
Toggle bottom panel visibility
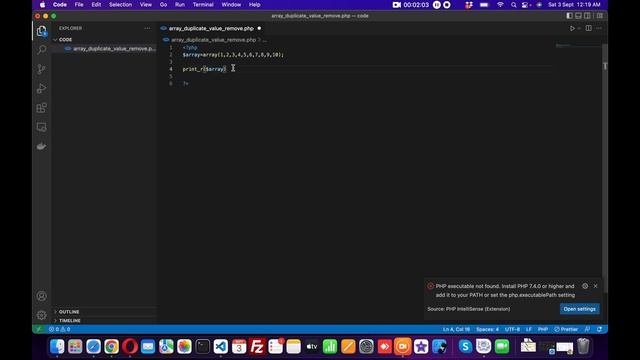(578, 16)
